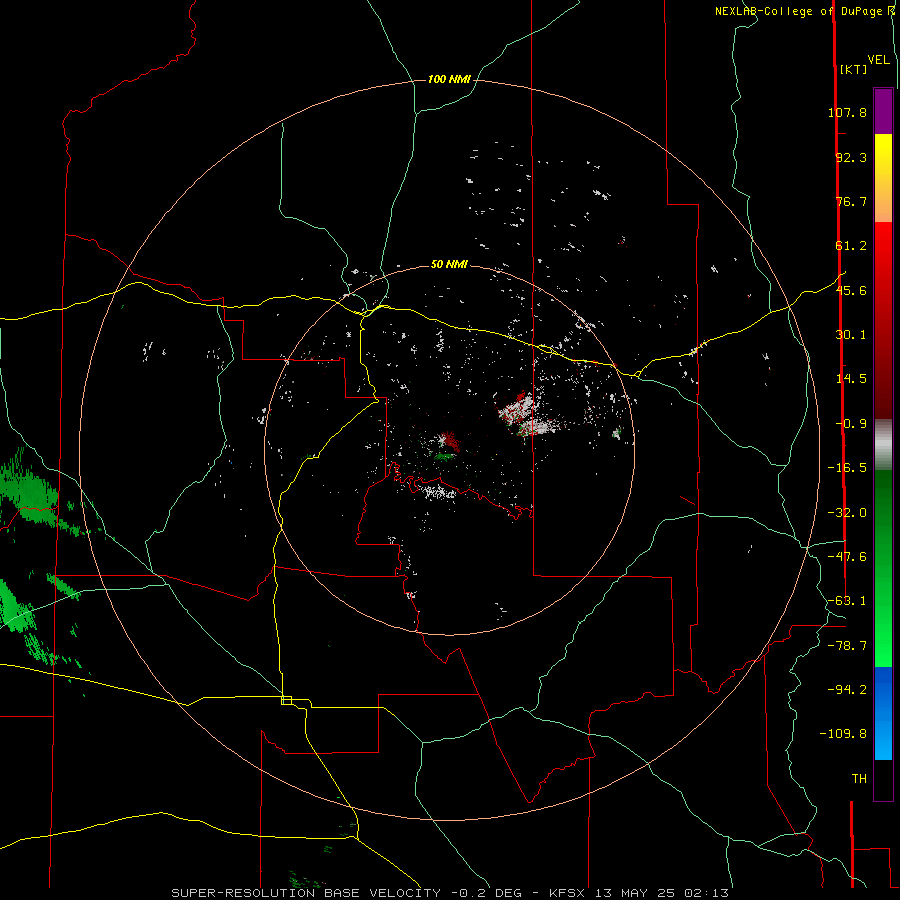
Task: Click the [KT] units label
Action: click(854, 69)
